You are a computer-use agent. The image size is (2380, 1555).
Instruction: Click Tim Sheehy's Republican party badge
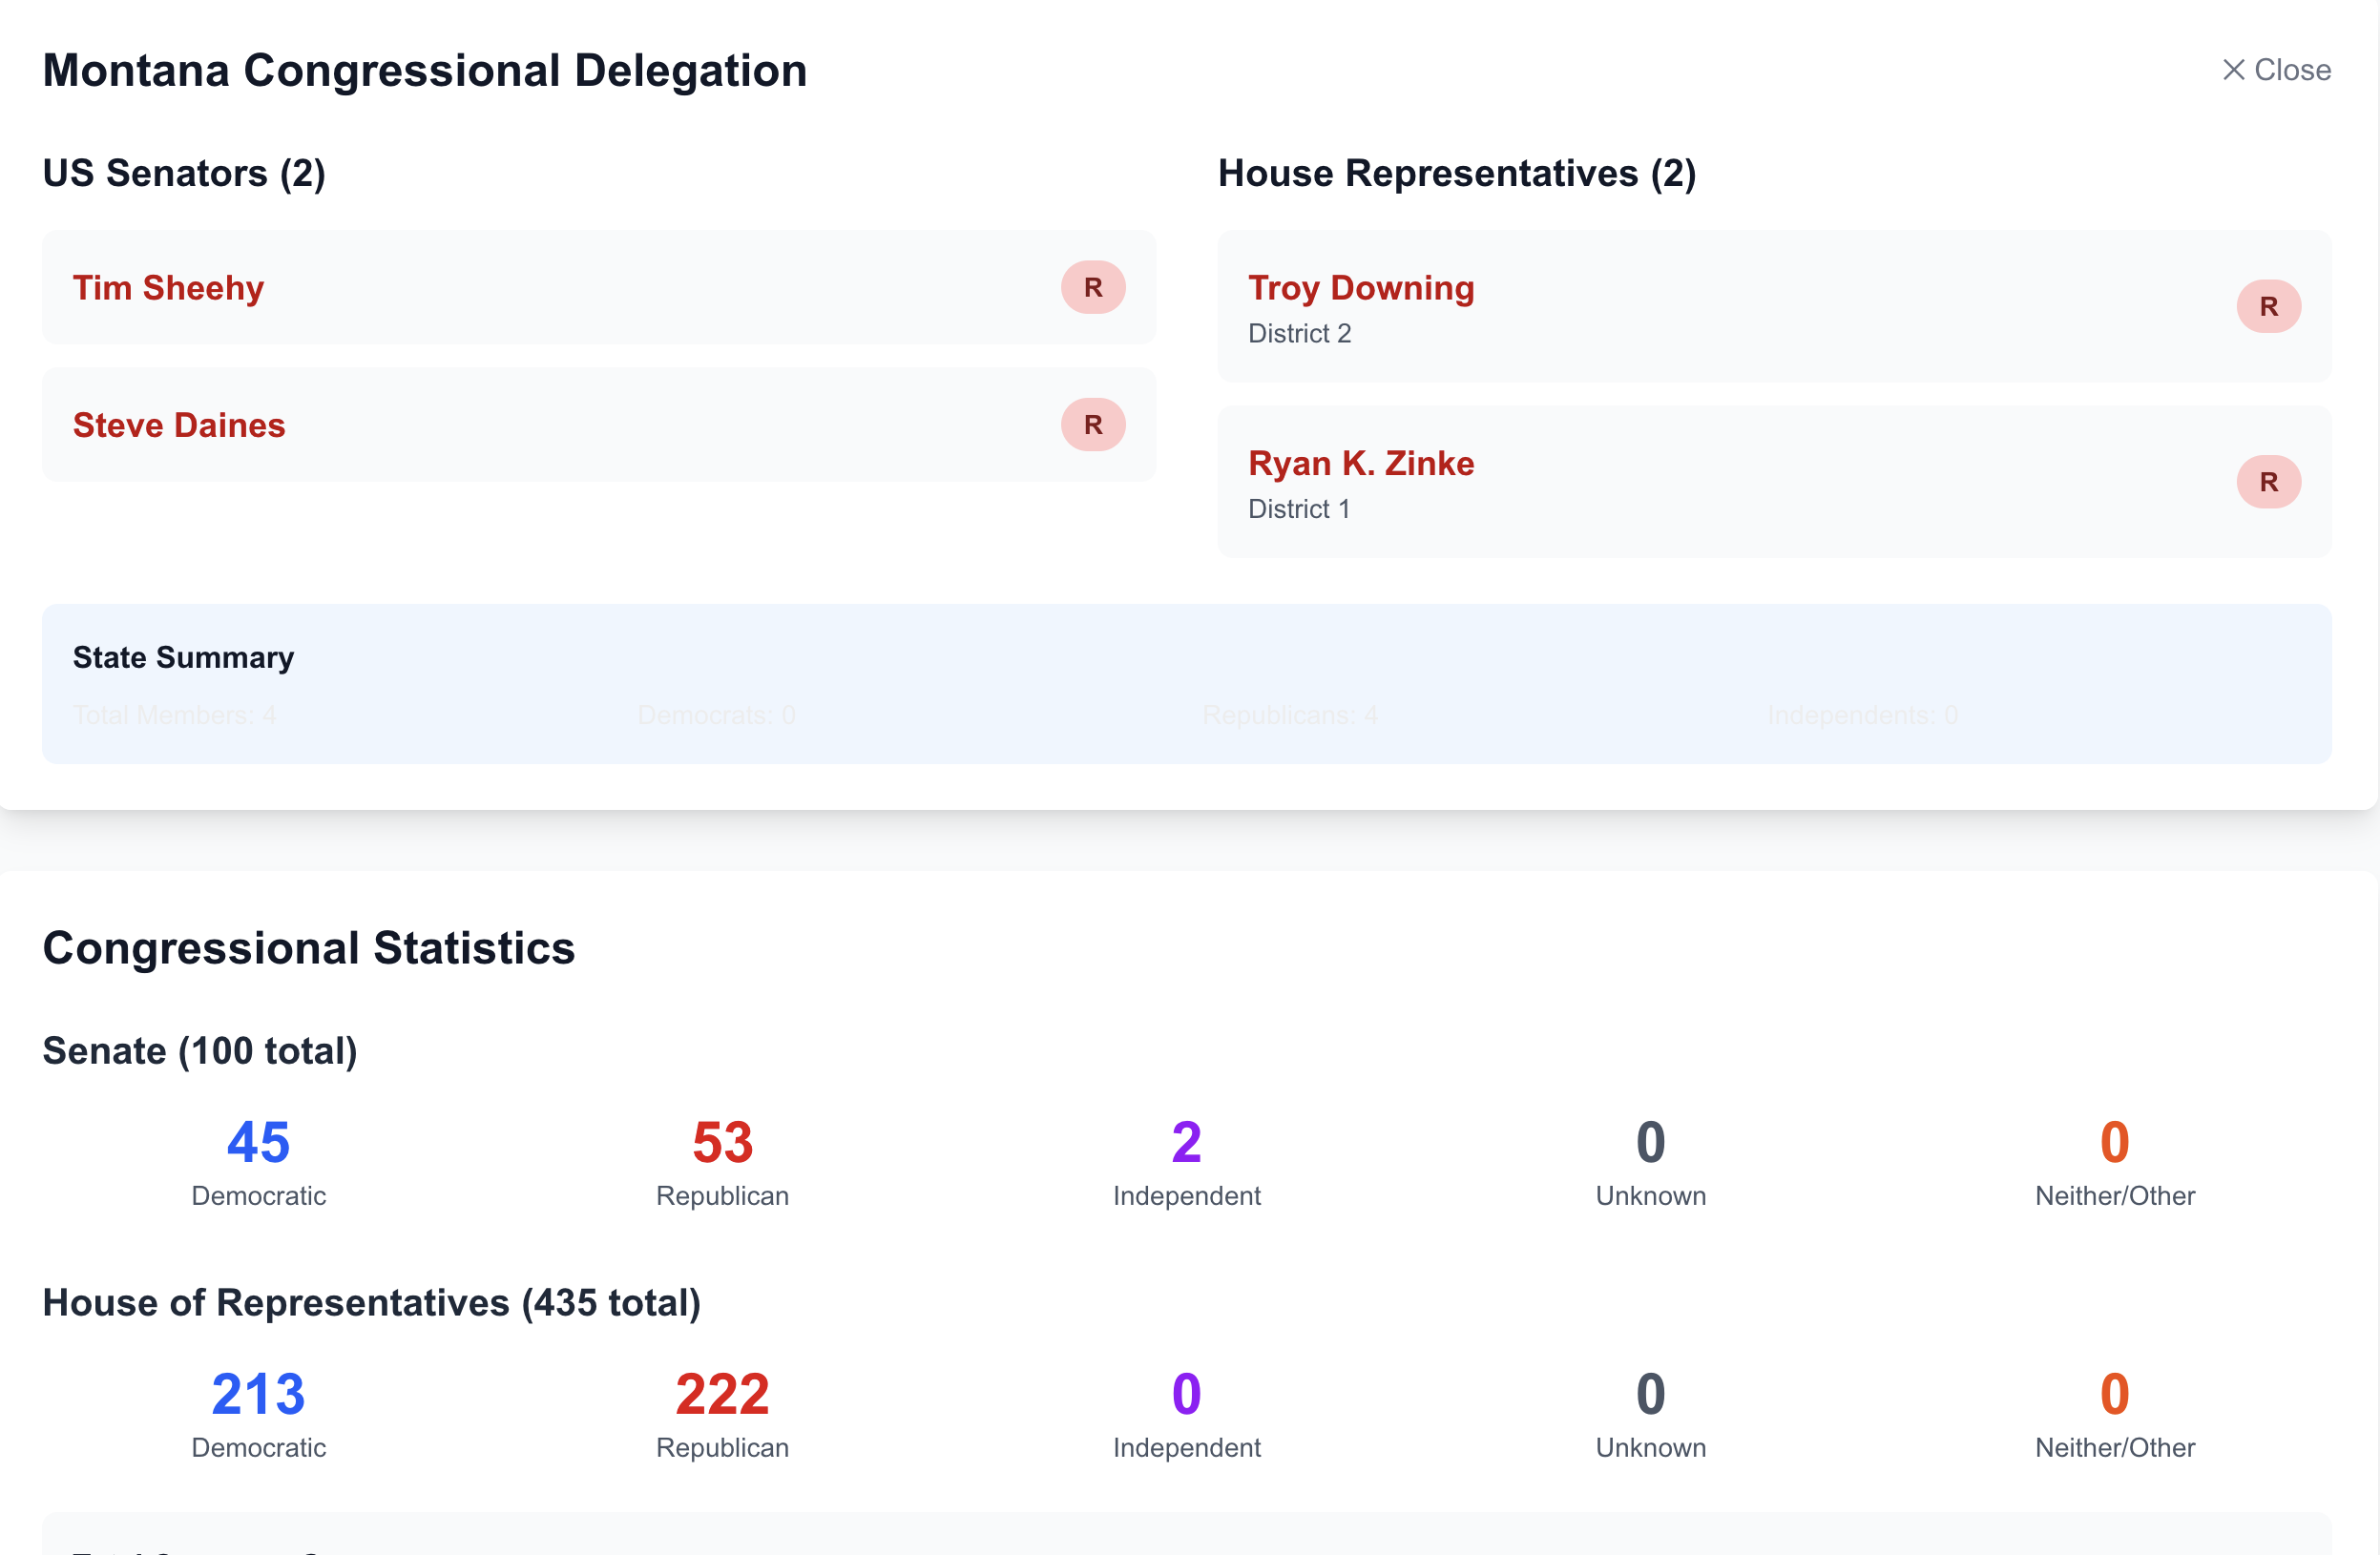click(x=1093, y=288)
